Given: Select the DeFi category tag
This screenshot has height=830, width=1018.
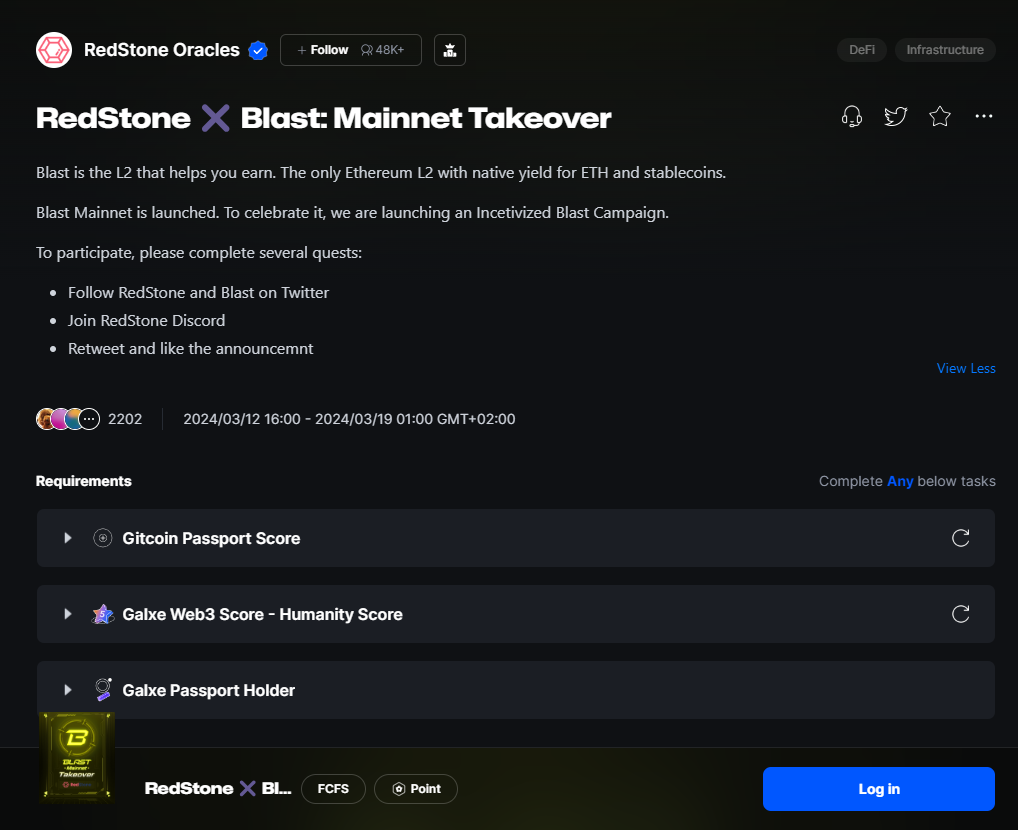Looking at the screenshot, I should click(x=862, y=50).
